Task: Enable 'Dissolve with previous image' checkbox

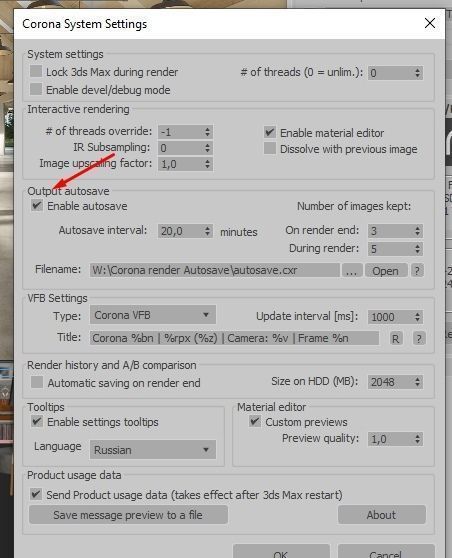Action: click(x=270, y=148)
